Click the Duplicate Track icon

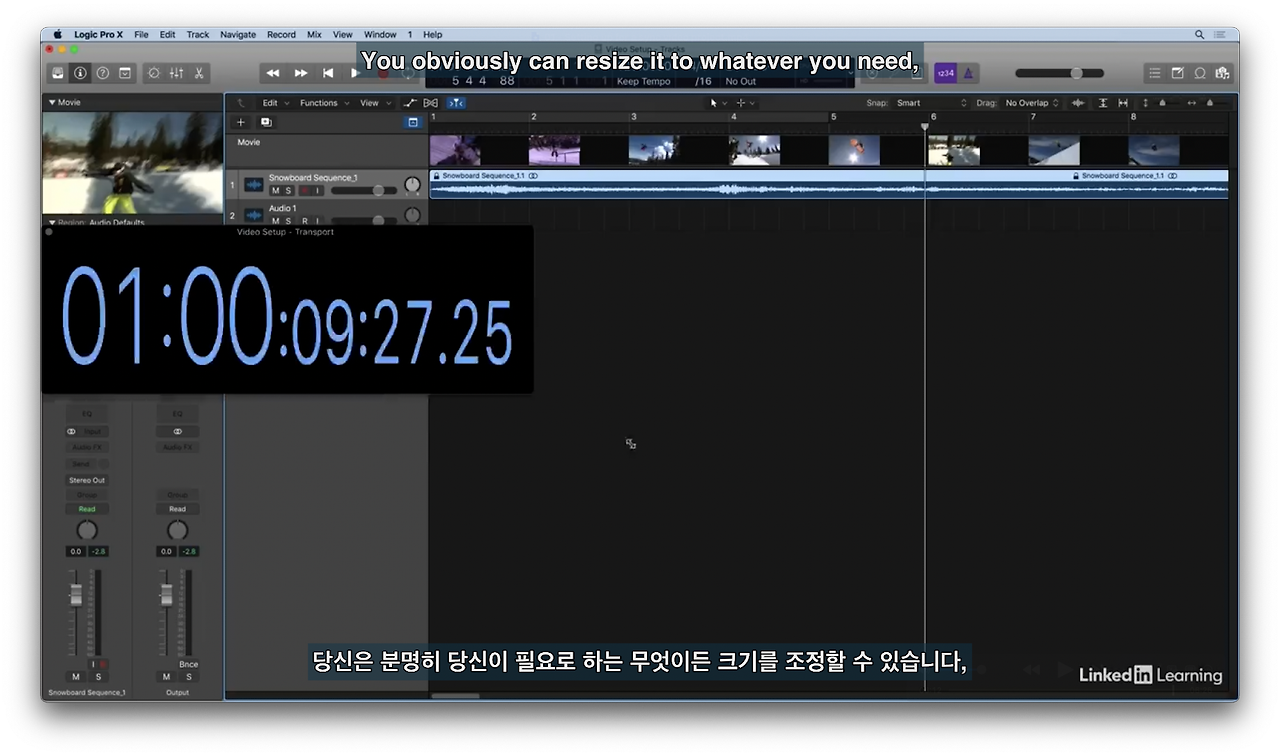pos(266,122)
